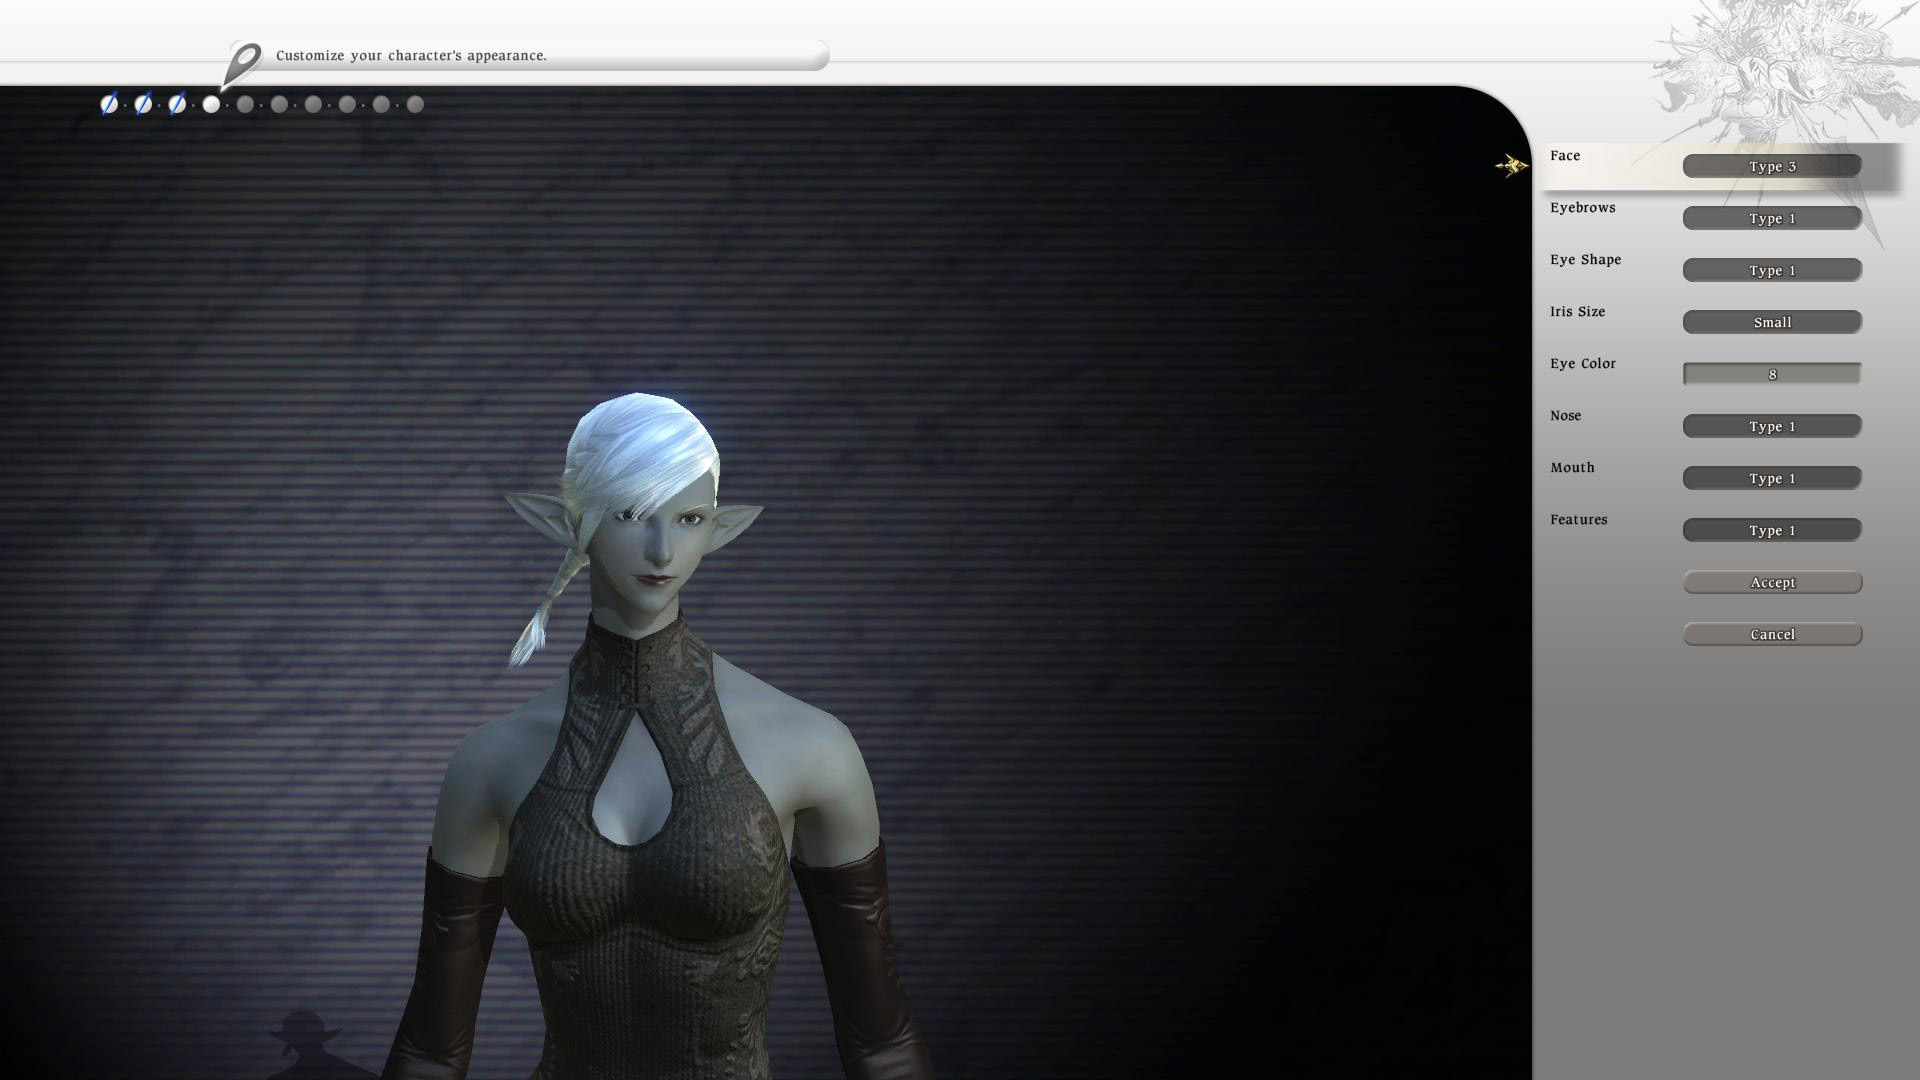The image size is (1920, 1080).
Task: Change the Nose type selector
Action: pyautogui.click(x=1771, y=426)
